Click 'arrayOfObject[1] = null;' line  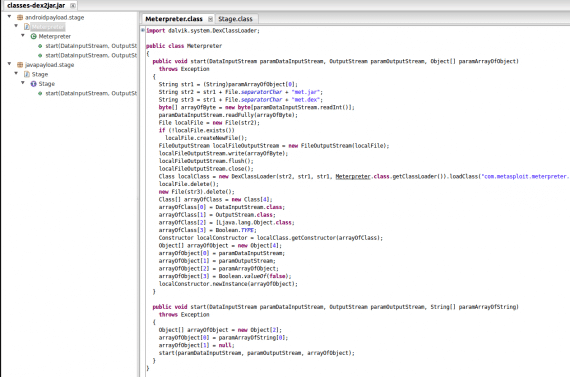(x=197, y=345)
